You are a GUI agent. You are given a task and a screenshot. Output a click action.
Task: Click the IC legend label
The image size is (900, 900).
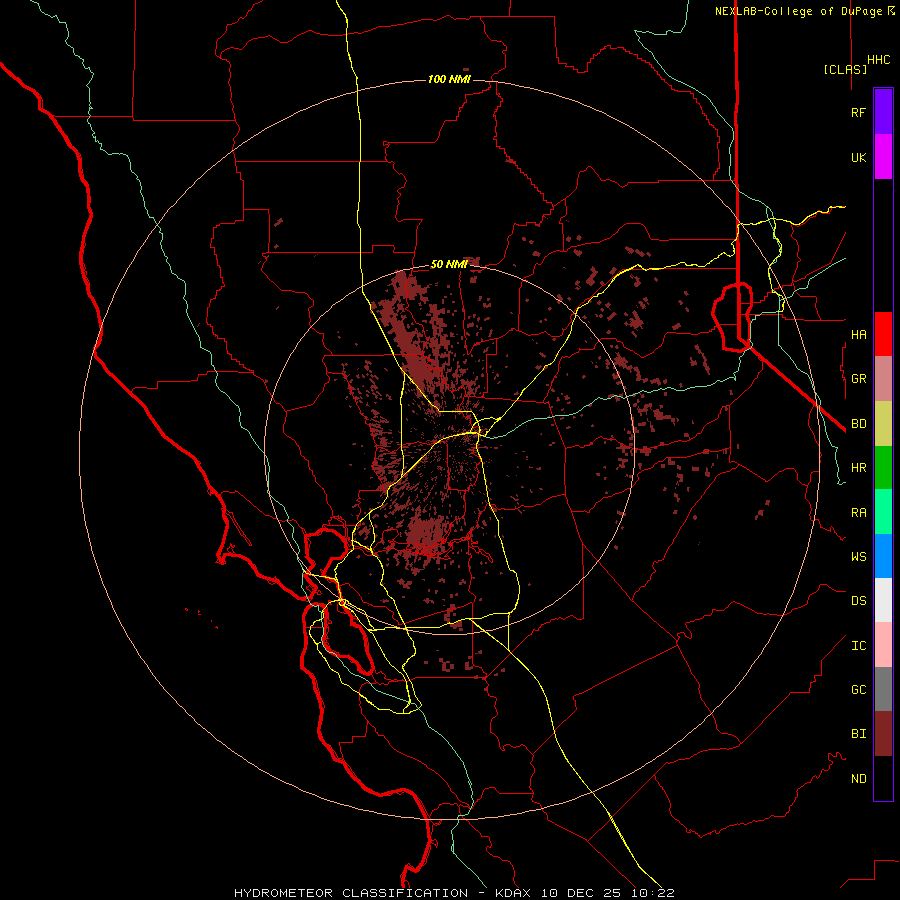coord(858,645)
